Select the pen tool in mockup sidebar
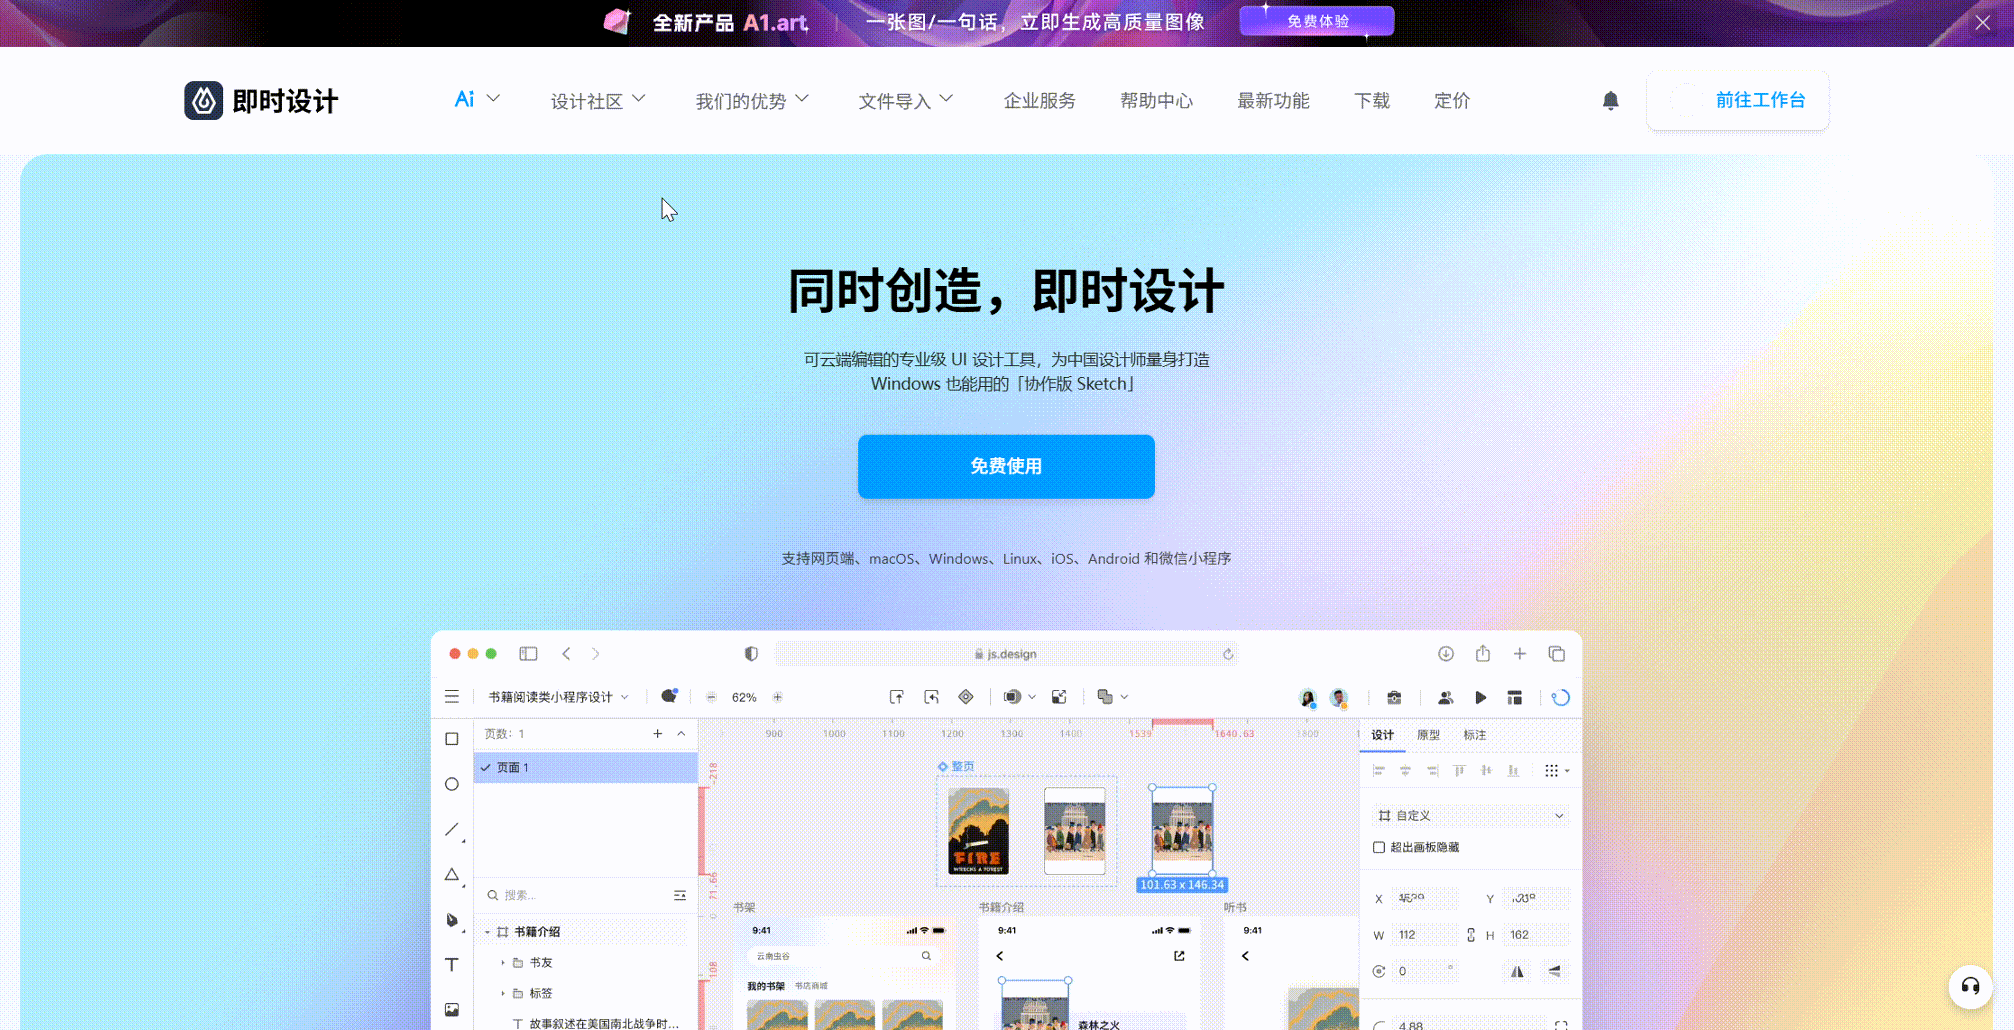The image size is (2014, 1030). pos(452,920)
